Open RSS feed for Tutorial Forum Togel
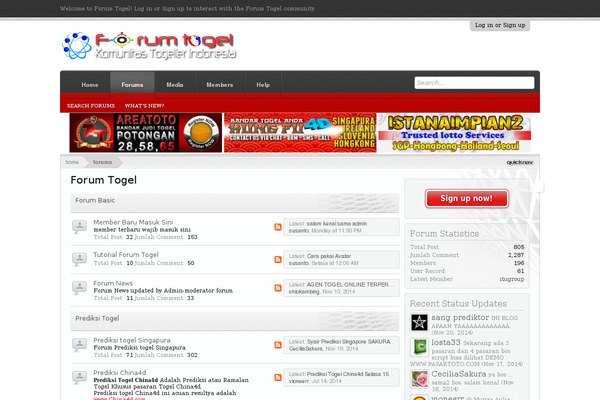This screenshot has height=400, width=600. (278, 260)
